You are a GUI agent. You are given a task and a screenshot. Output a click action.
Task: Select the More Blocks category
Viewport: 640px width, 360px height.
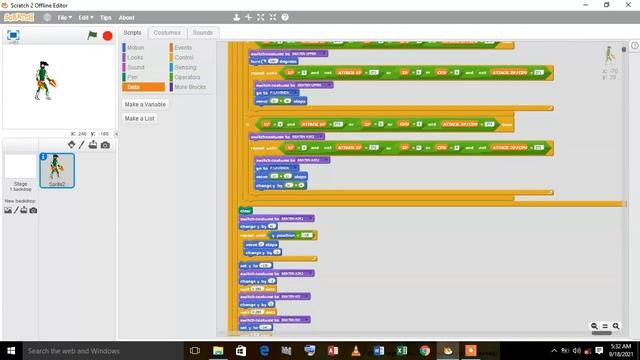tap(190, 87)
